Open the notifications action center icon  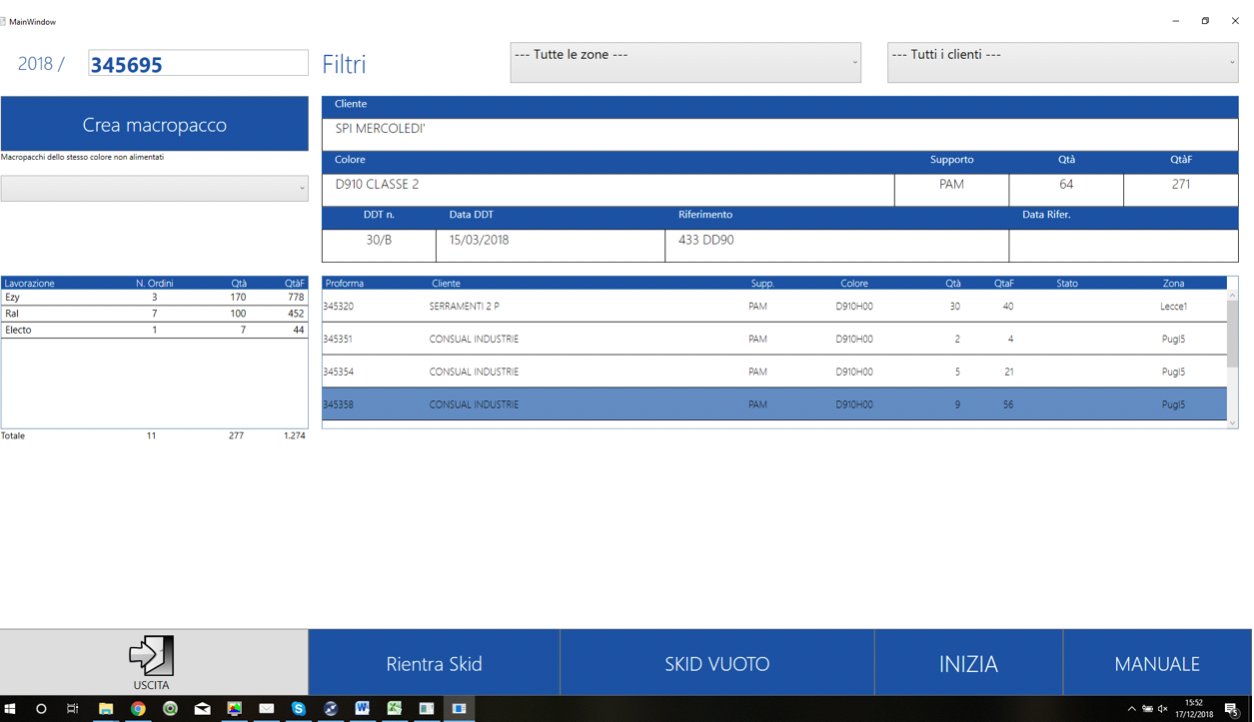[x=1232, y=708]
